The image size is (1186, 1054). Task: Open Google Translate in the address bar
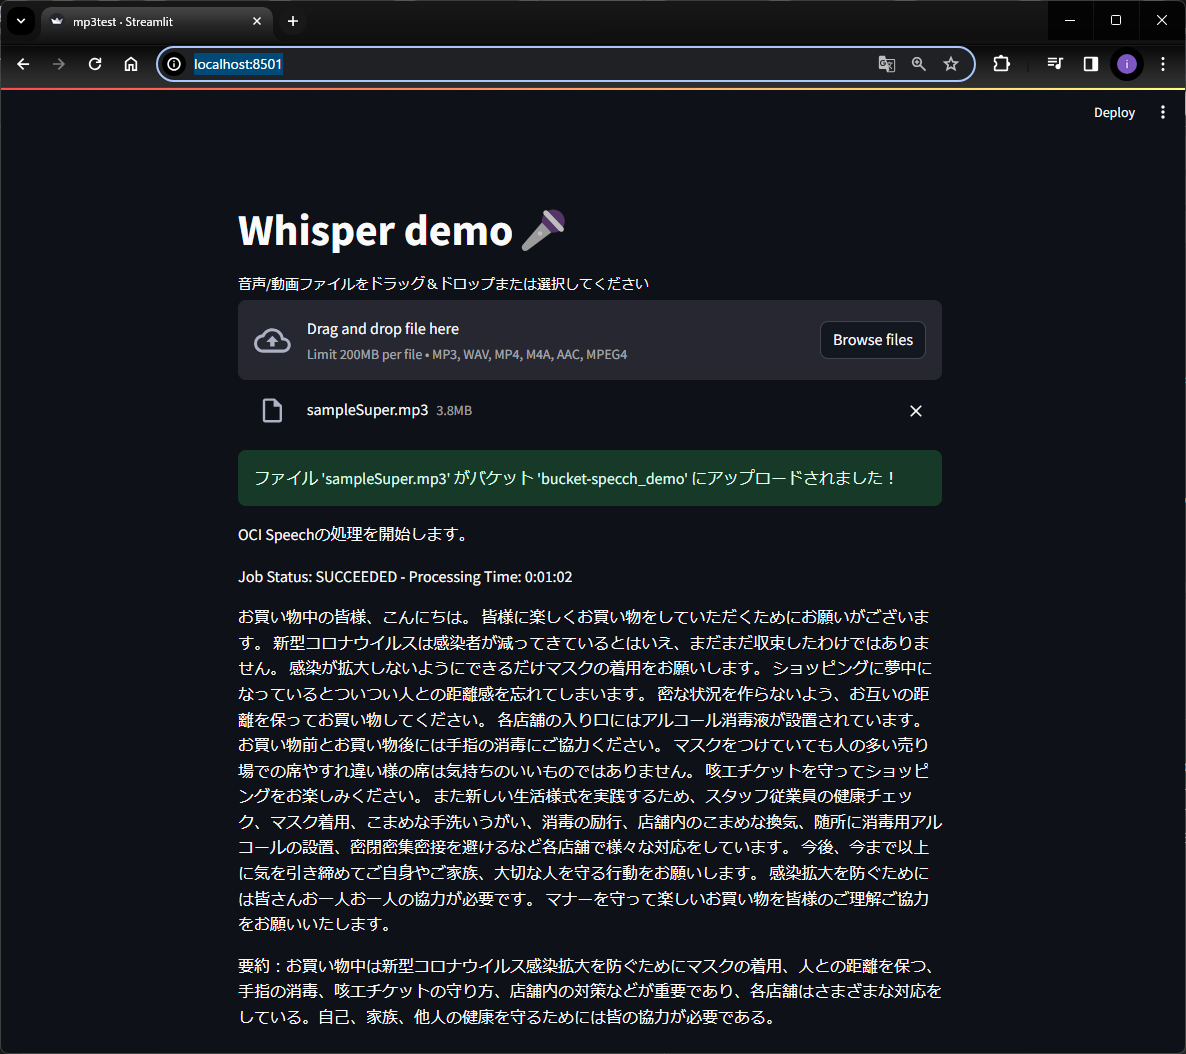point(886,63)
